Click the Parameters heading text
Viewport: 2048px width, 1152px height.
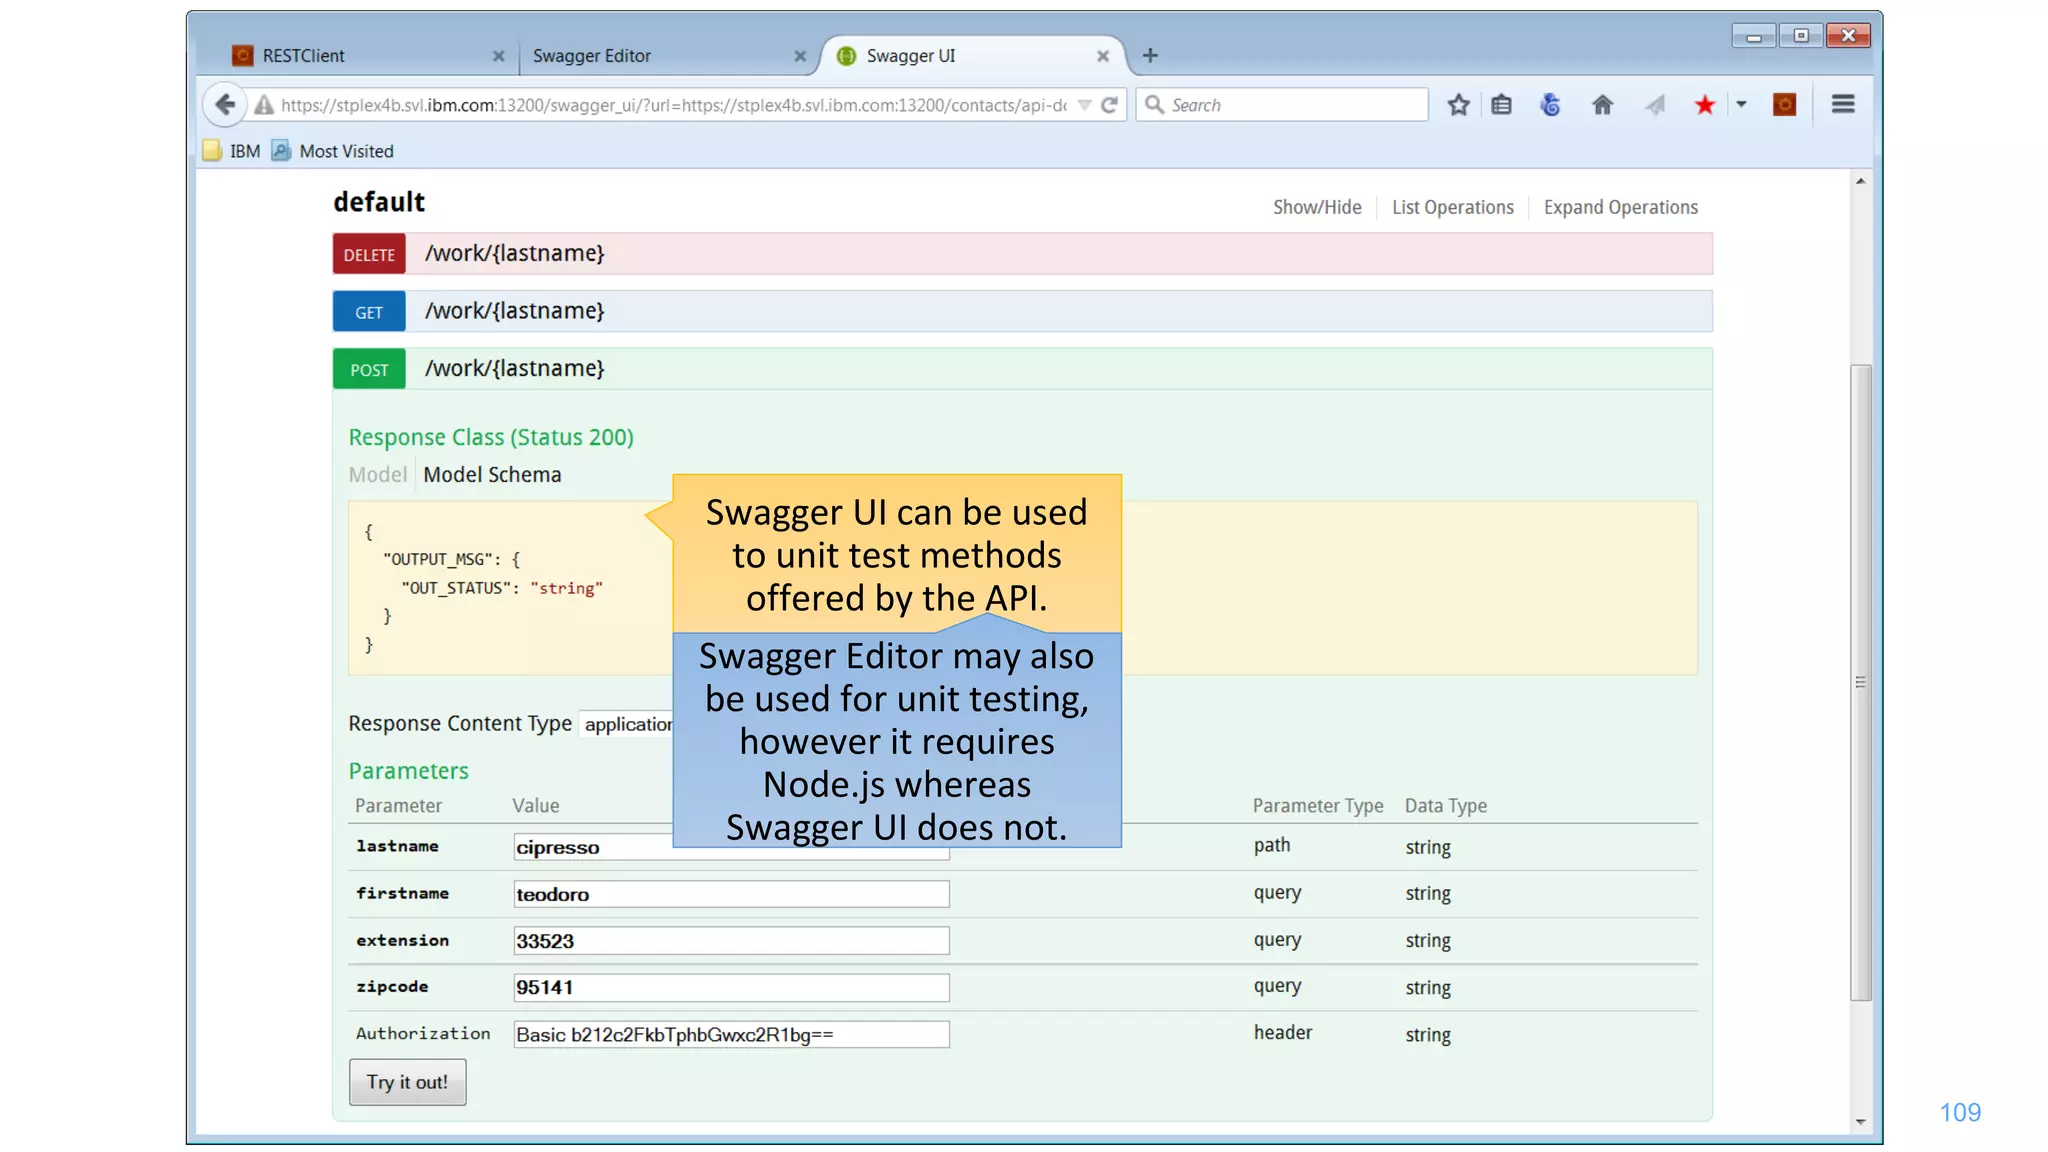408,771
